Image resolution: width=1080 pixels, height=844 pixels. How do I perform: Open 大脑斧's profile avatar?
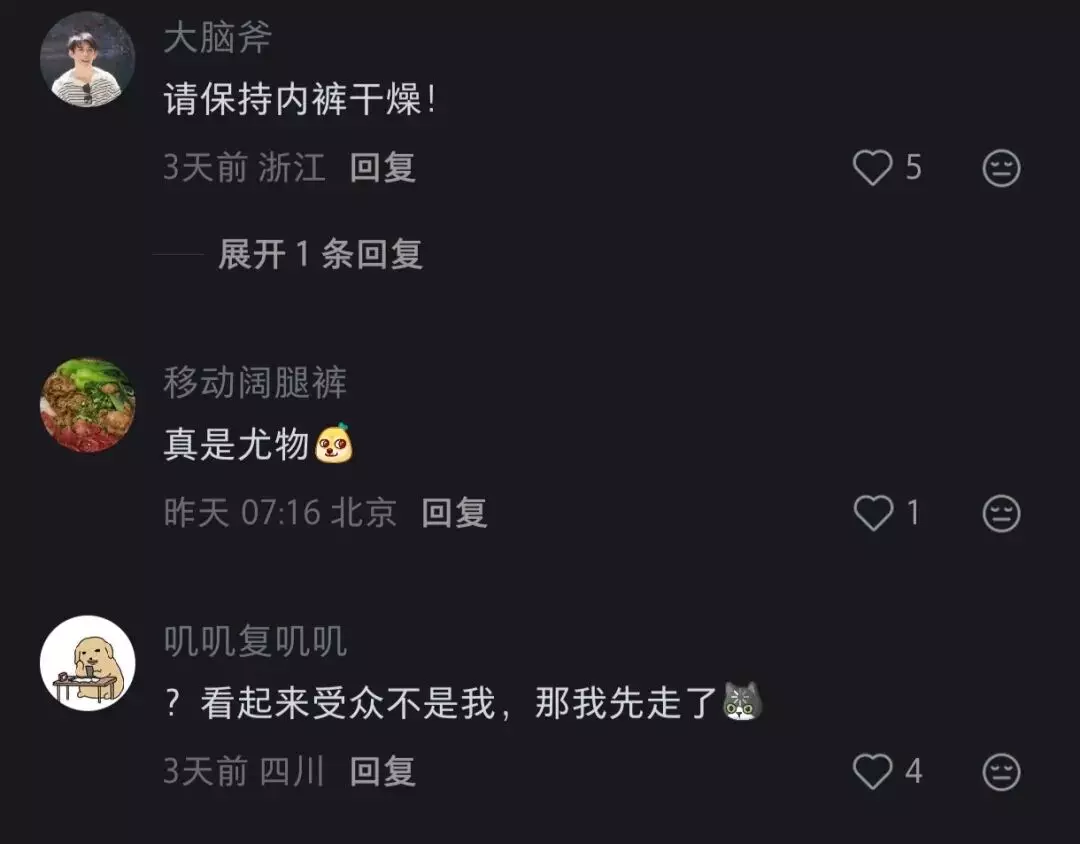click(x=87, y=59)
